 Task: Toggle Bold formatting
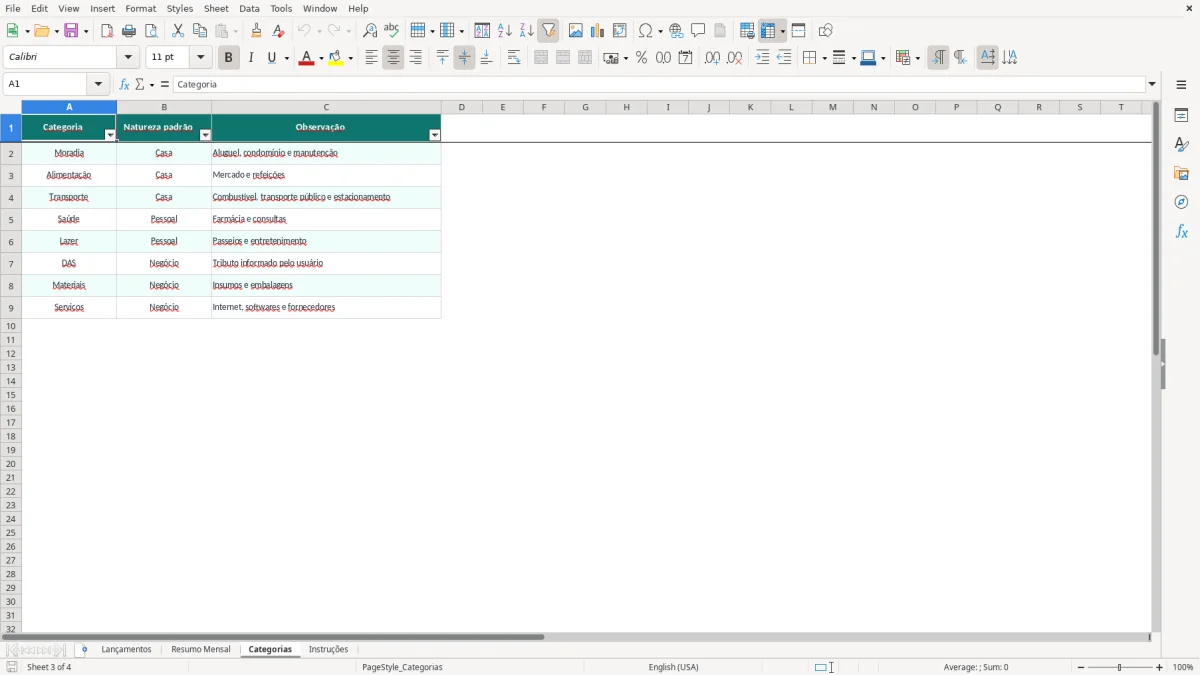228,58
